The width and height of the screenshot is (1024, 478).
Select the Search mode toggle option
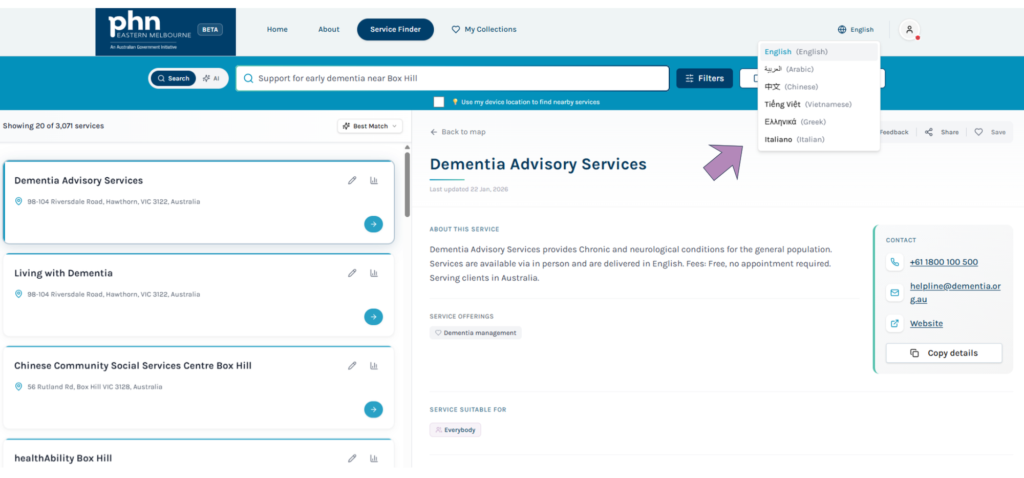[173, 78]
